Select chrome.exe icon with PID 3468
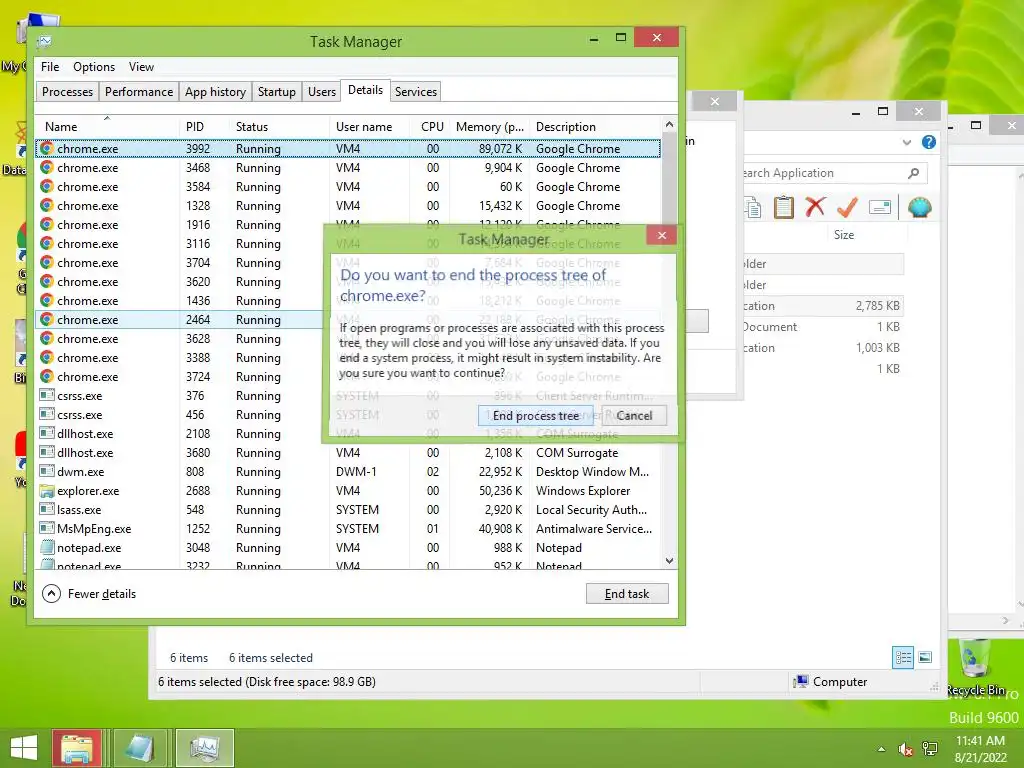The height and width of the screenshot is (768, 1024). pos(46,167)
